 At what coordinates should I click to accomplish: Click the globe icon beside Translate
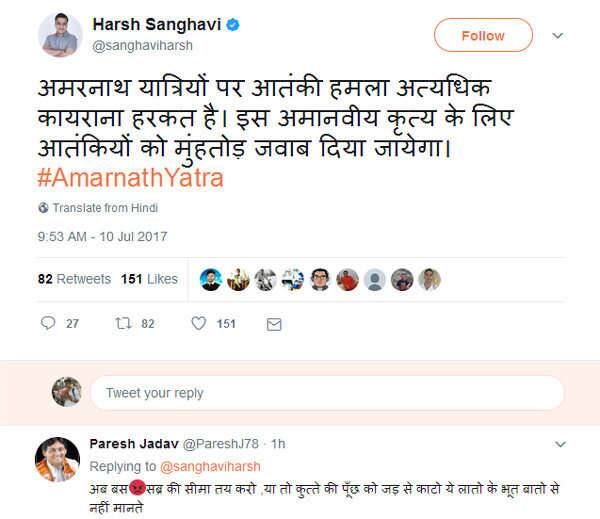point(43,208)
